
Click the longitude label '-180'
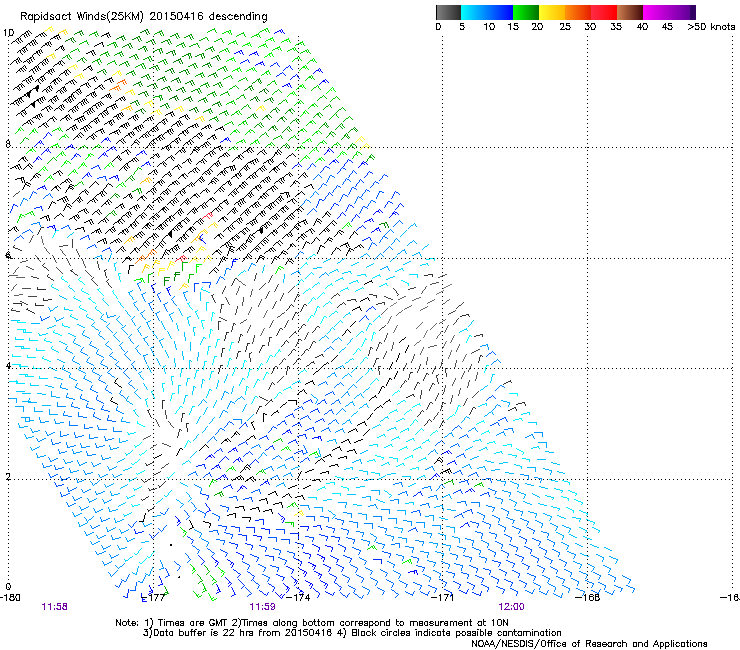(10, 598)
